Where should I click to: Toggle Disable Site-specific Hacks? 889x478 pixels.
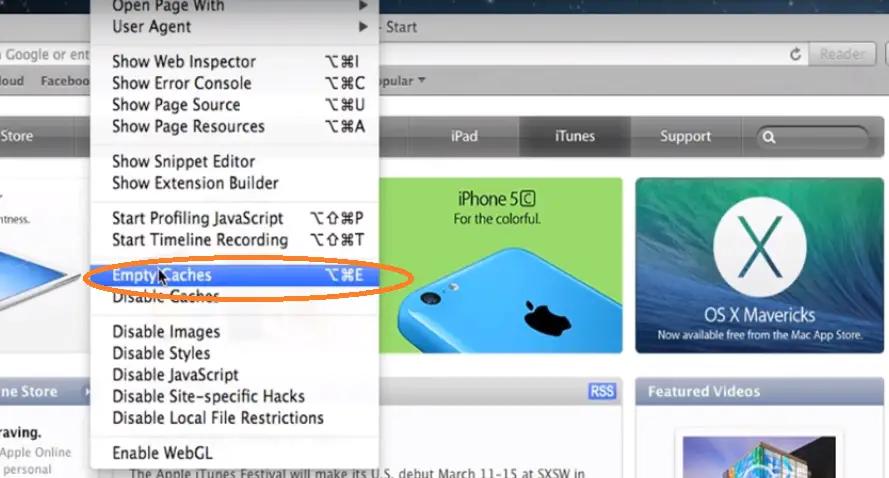point(235,396)
